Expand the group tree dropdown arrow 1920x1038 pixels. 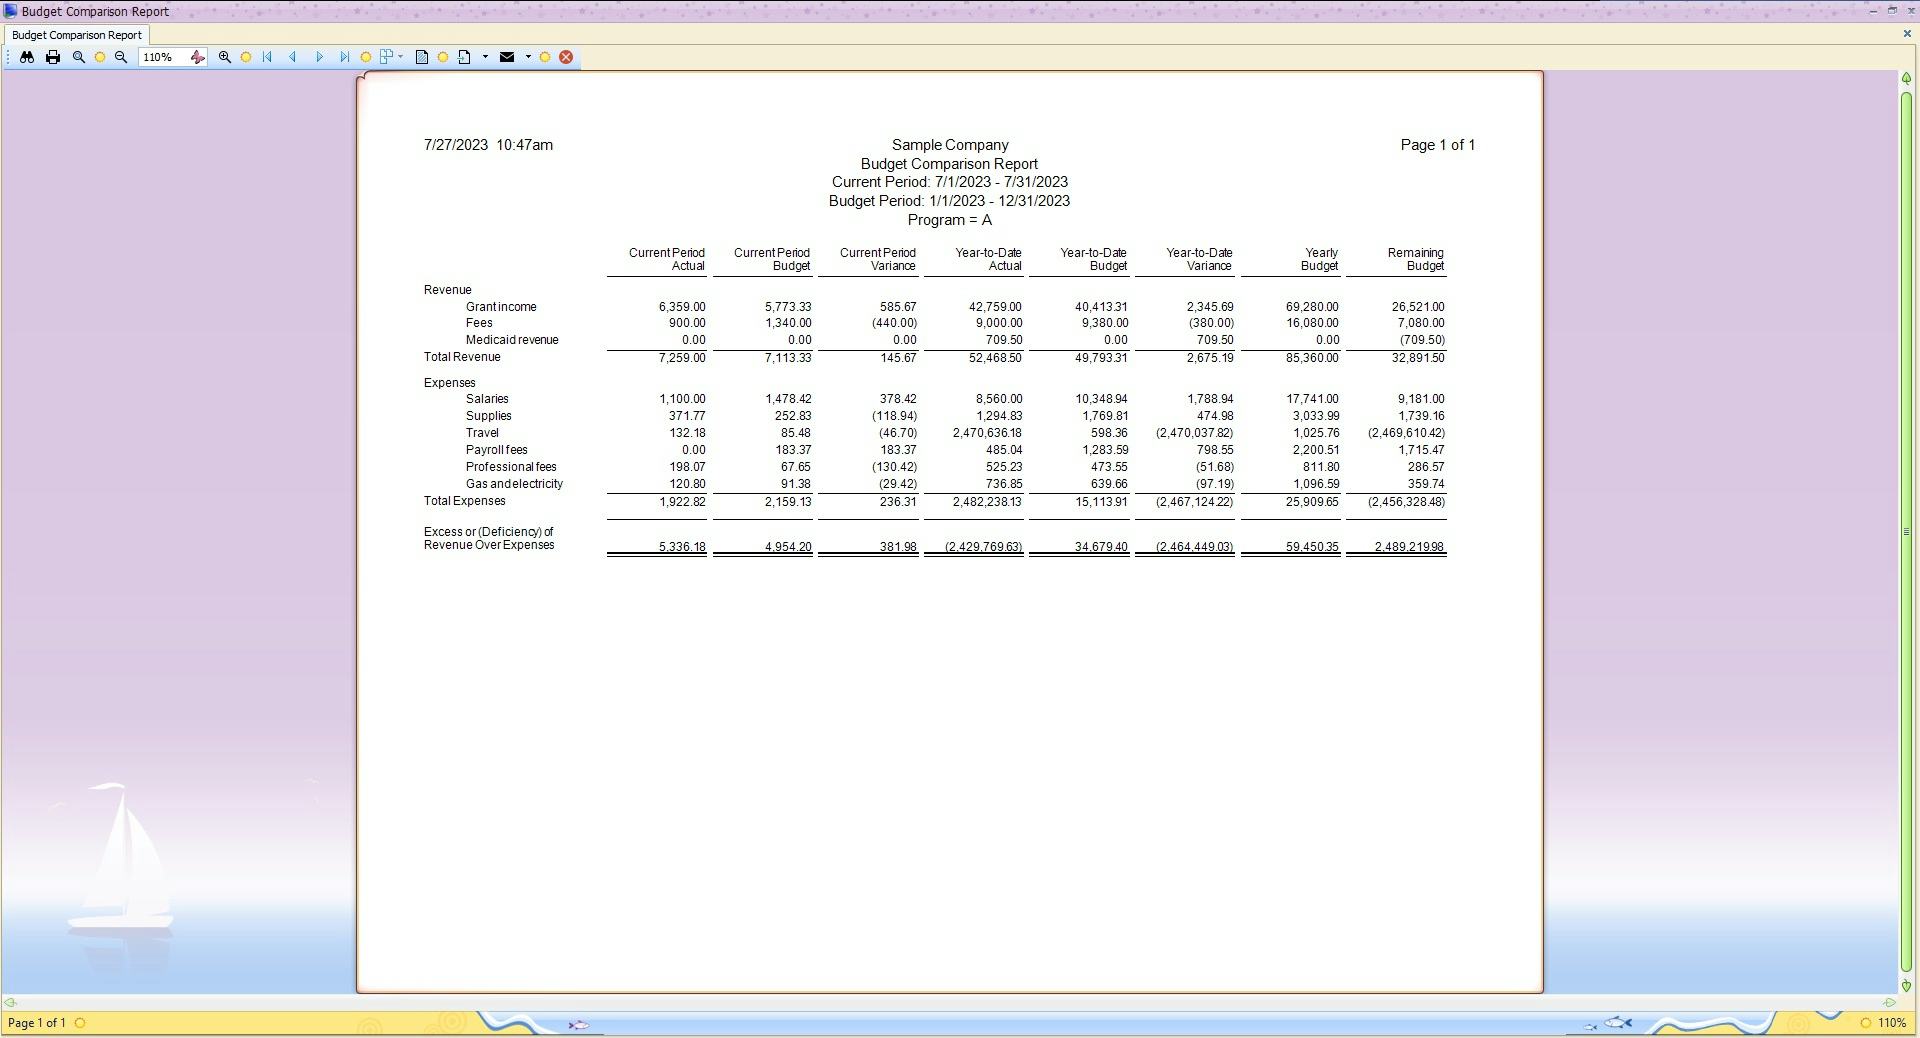401,57
